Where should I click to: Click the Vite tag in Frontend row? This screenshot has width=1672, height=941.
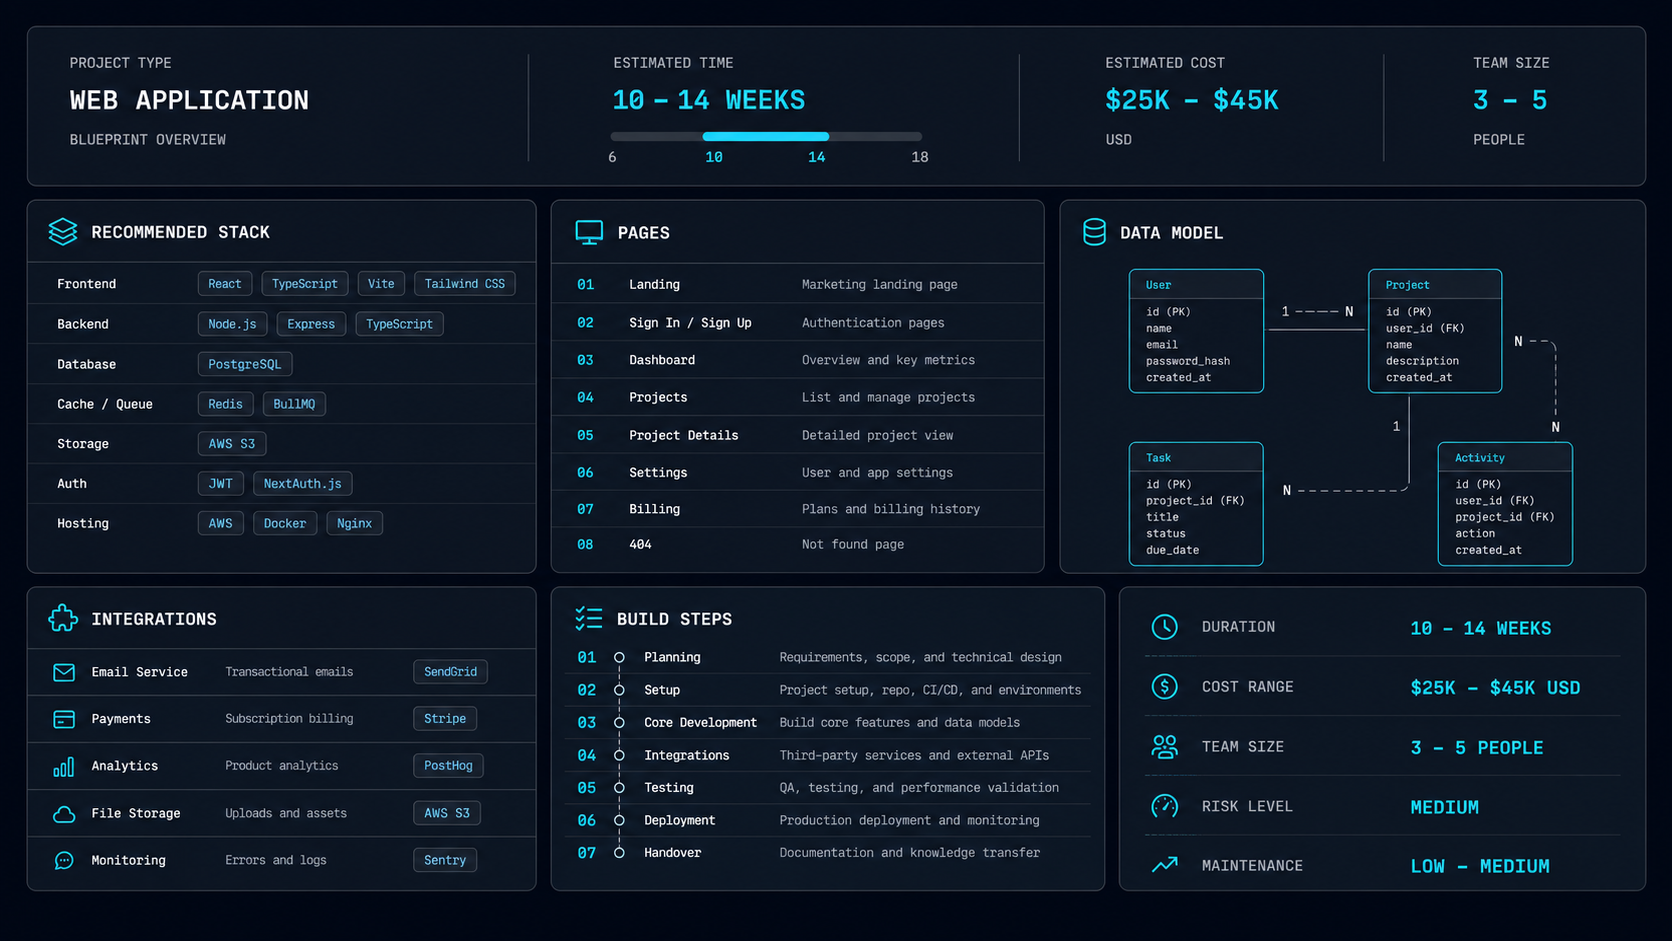pyautogui.click(x=381, y=284)
